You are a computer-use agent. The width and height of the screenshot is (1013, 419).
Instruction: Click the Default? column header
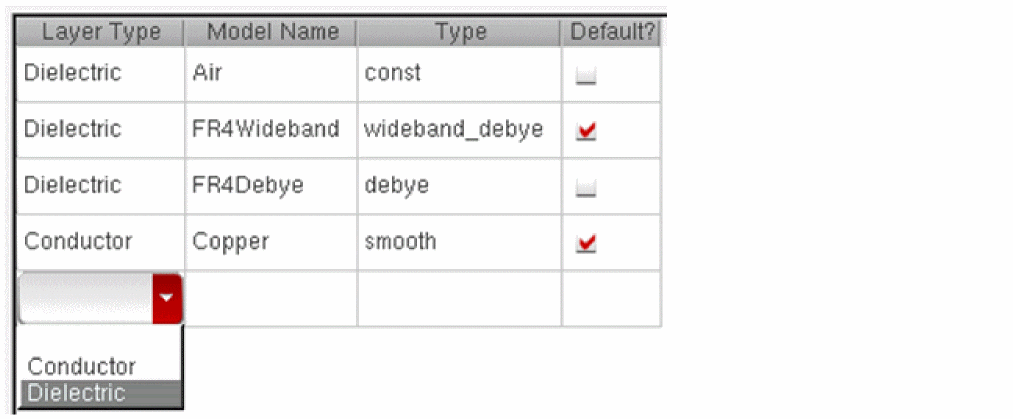(x=612, y=32)
